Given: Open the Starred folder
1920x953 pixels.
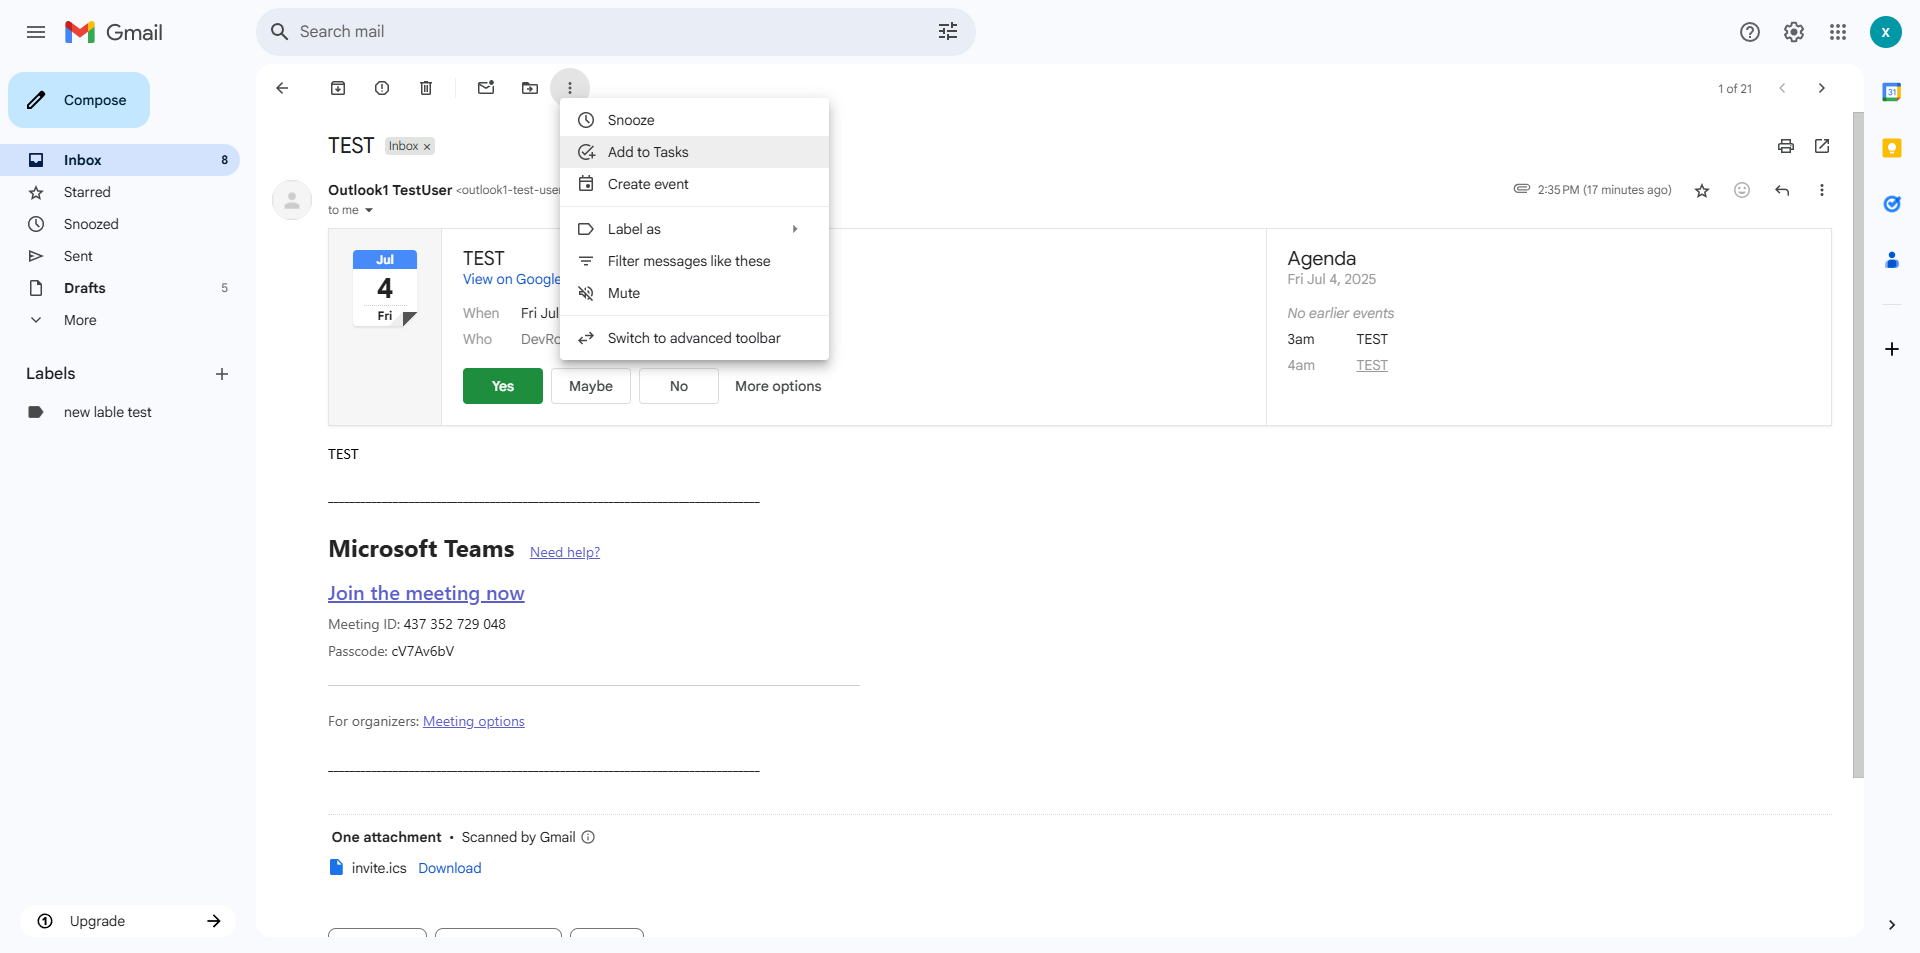Looking at the screenshot, I should pyautogui.click(x=120, y=192).
